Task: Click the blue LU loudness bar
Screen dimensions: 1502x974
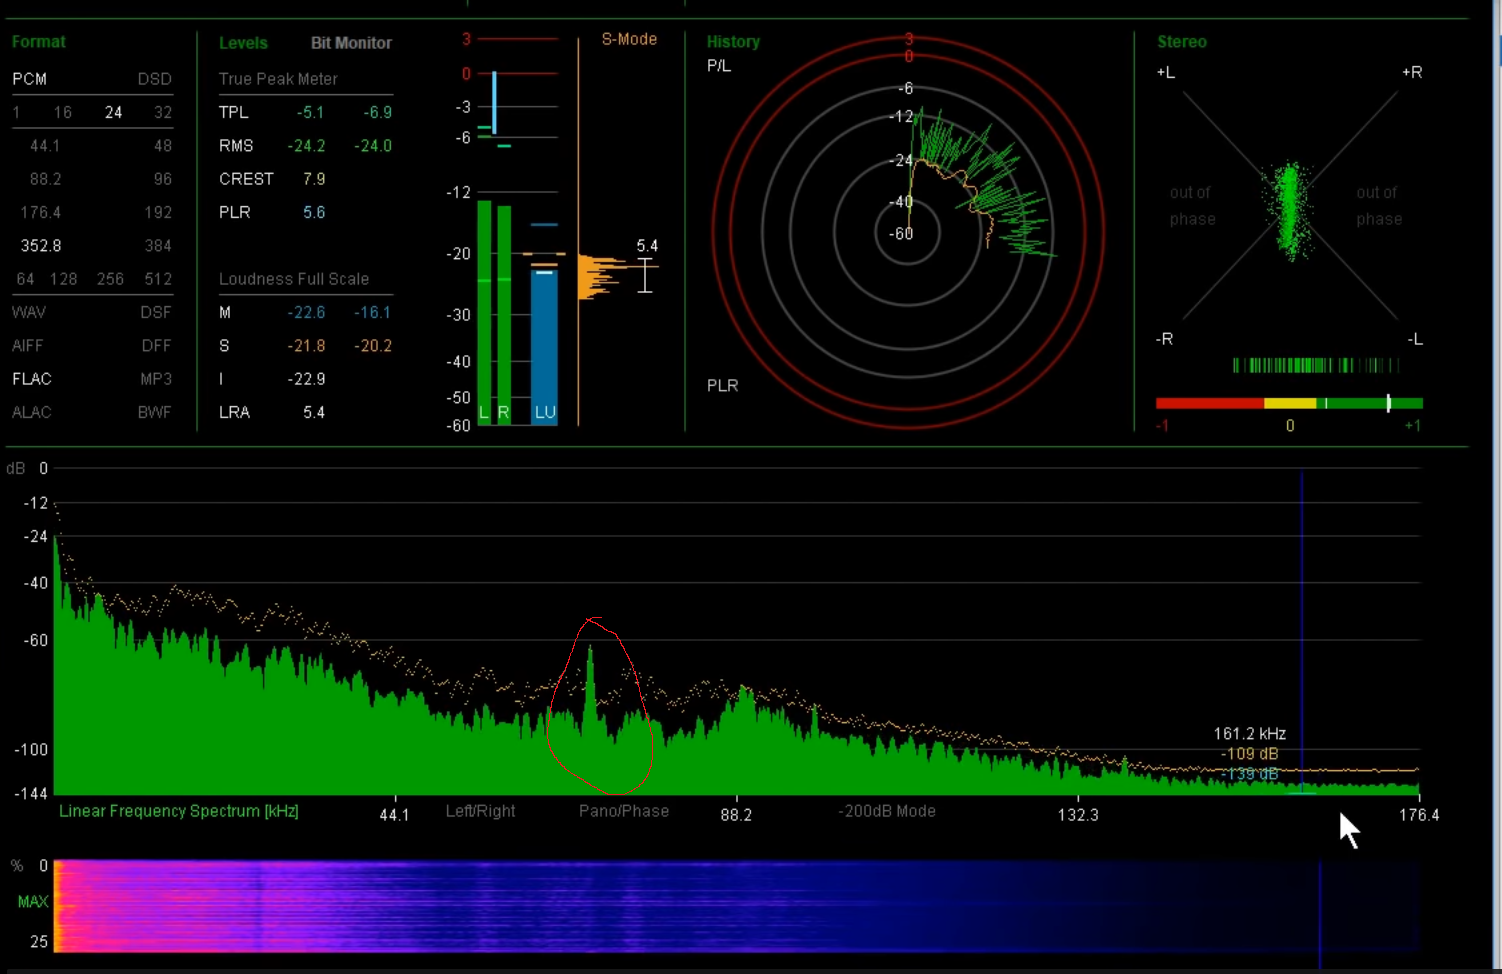Action: pyautogui.click(x=544, y=347)
